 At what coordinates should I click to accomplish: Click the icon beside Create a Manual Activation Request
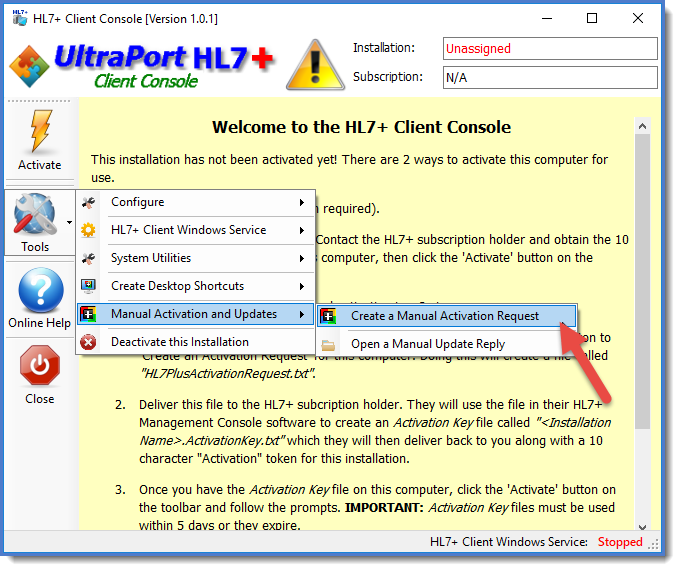pyautogui.click(x=328, y=316)
